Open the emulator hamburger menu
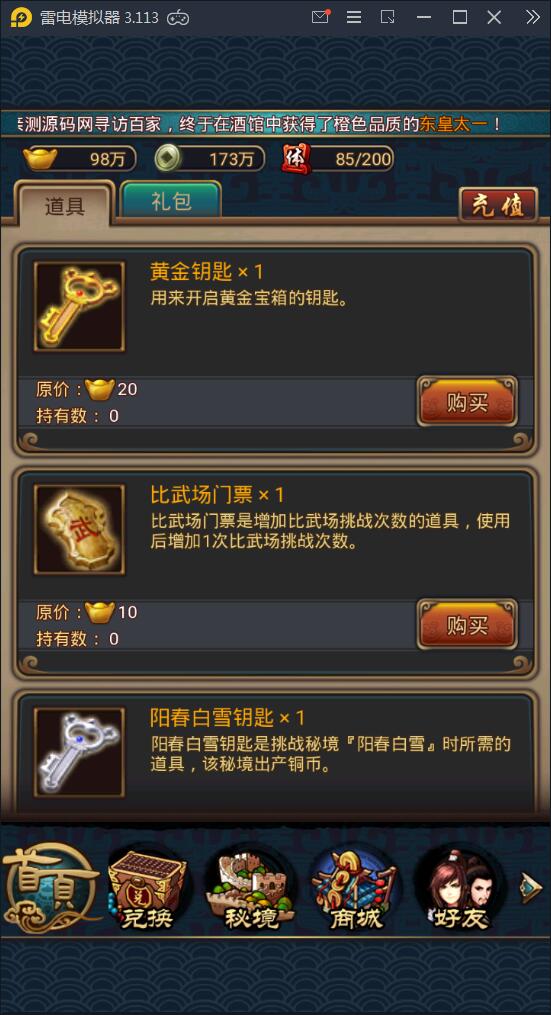Viewport: 551px width, 1015px height. click(x=354, y=17)
